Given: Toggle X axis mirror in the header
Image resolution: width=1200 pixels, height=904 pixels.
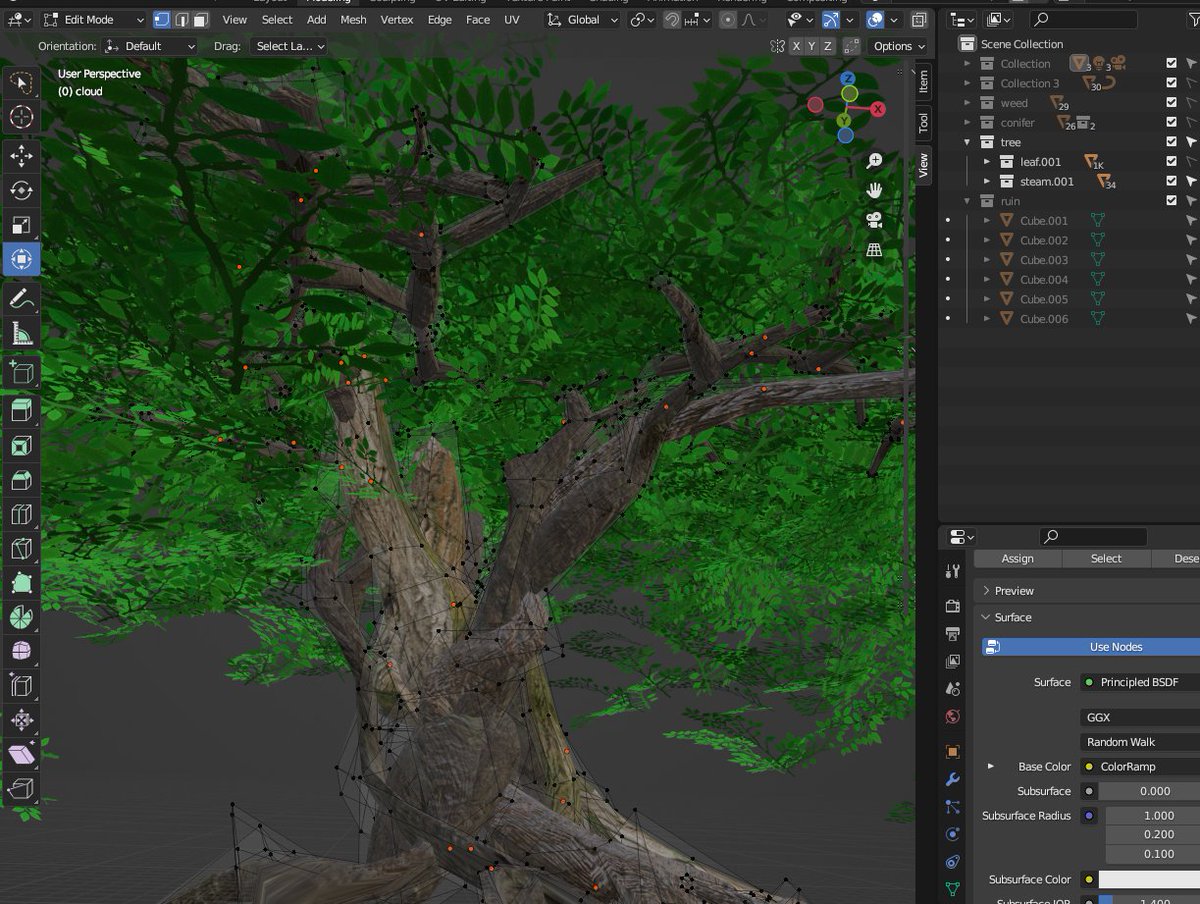Looking at the screenshot, I should click(796, 46).
